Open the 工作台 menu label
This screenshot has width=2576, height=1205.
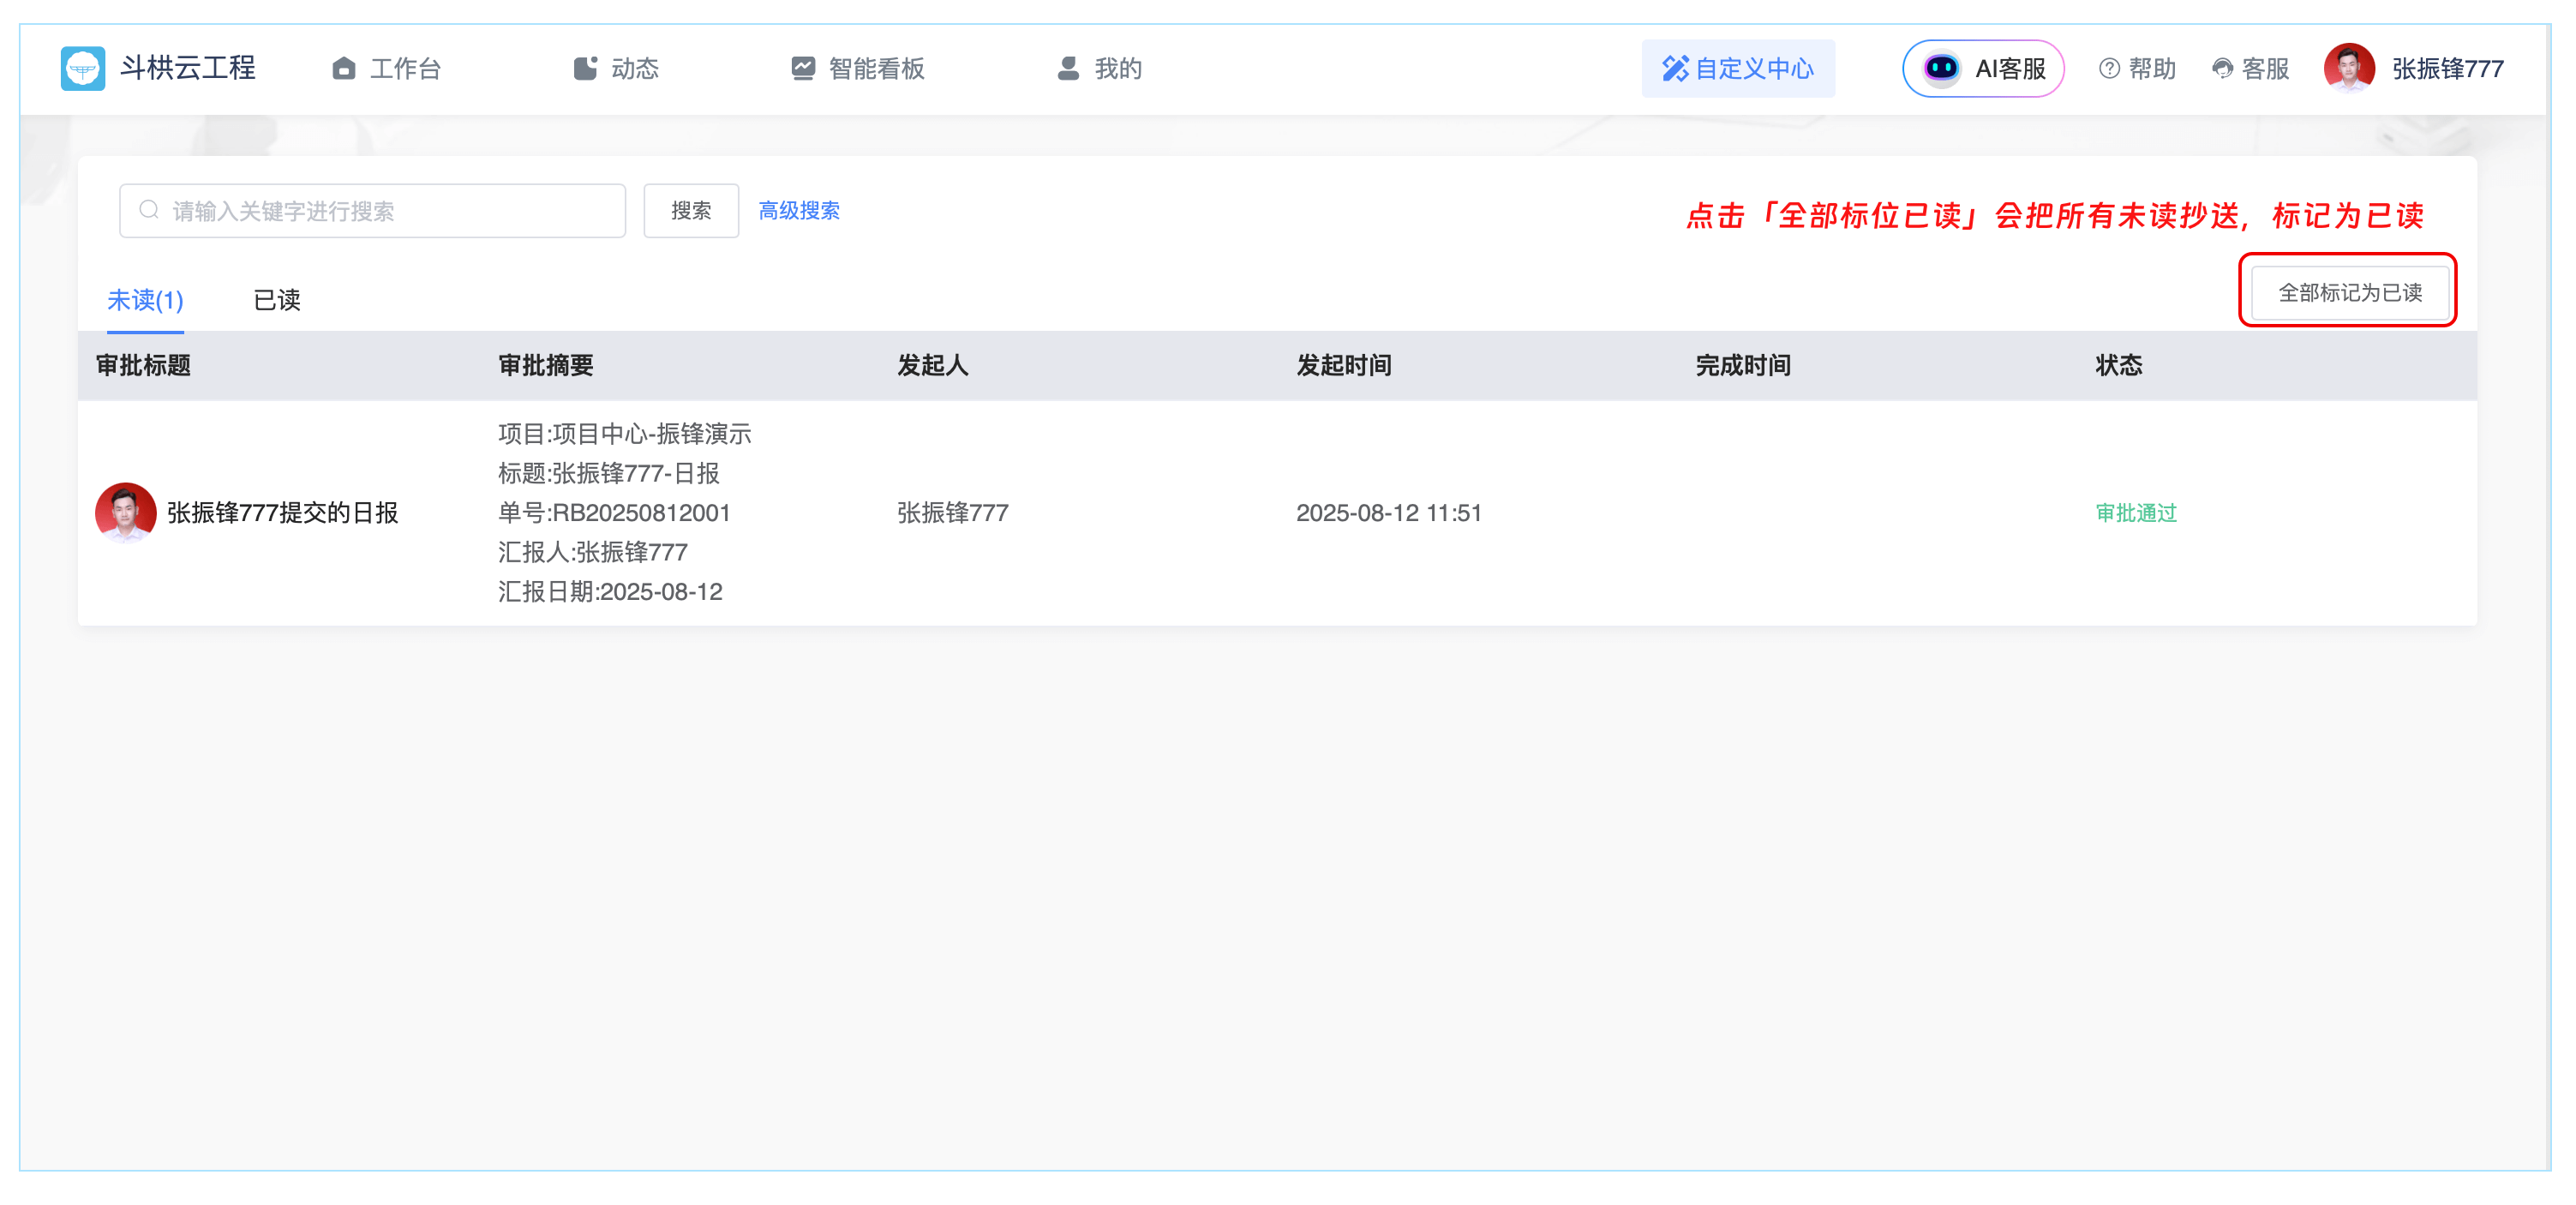click(405, 68)
